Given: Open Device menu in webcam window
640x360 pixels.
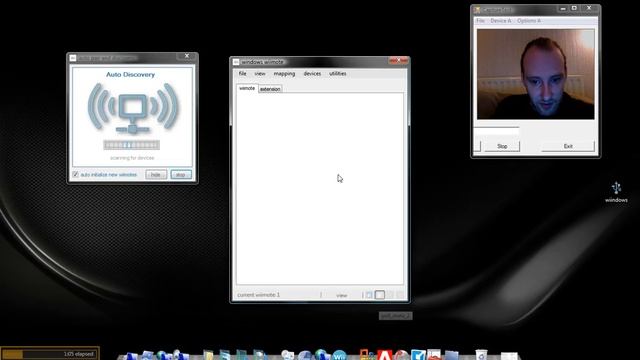Looking at the screenshot, I should (x=501, y=20).
